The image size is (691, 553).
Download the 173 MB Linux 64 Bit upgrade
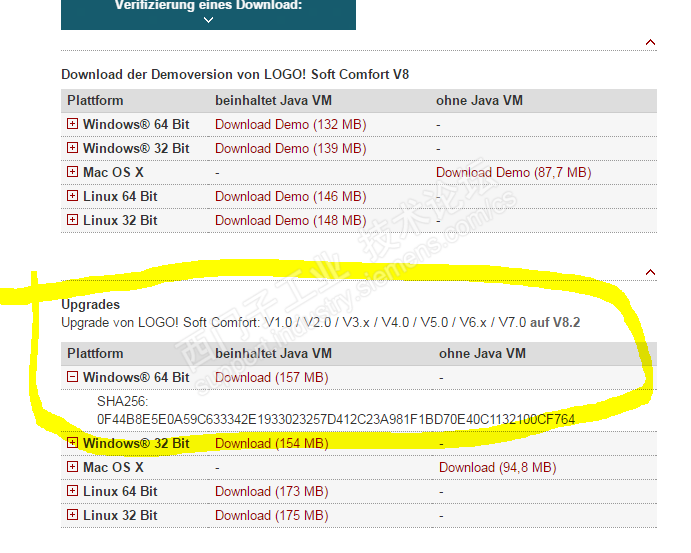(x=272, y=492)
